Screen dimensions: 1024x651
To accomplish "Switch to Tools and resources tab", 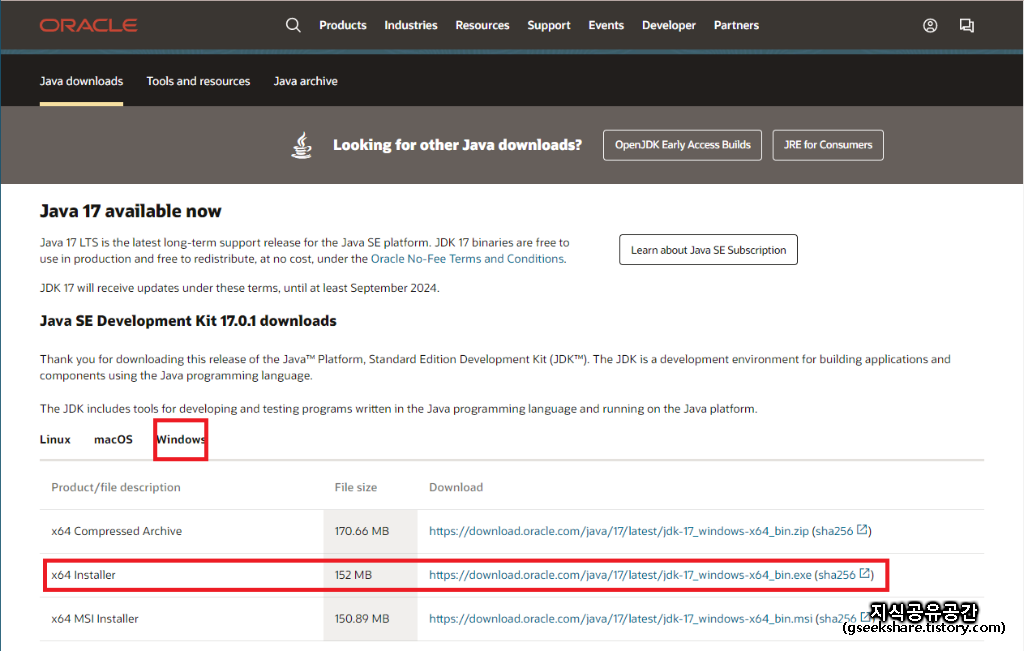I will tap(198, 81).
